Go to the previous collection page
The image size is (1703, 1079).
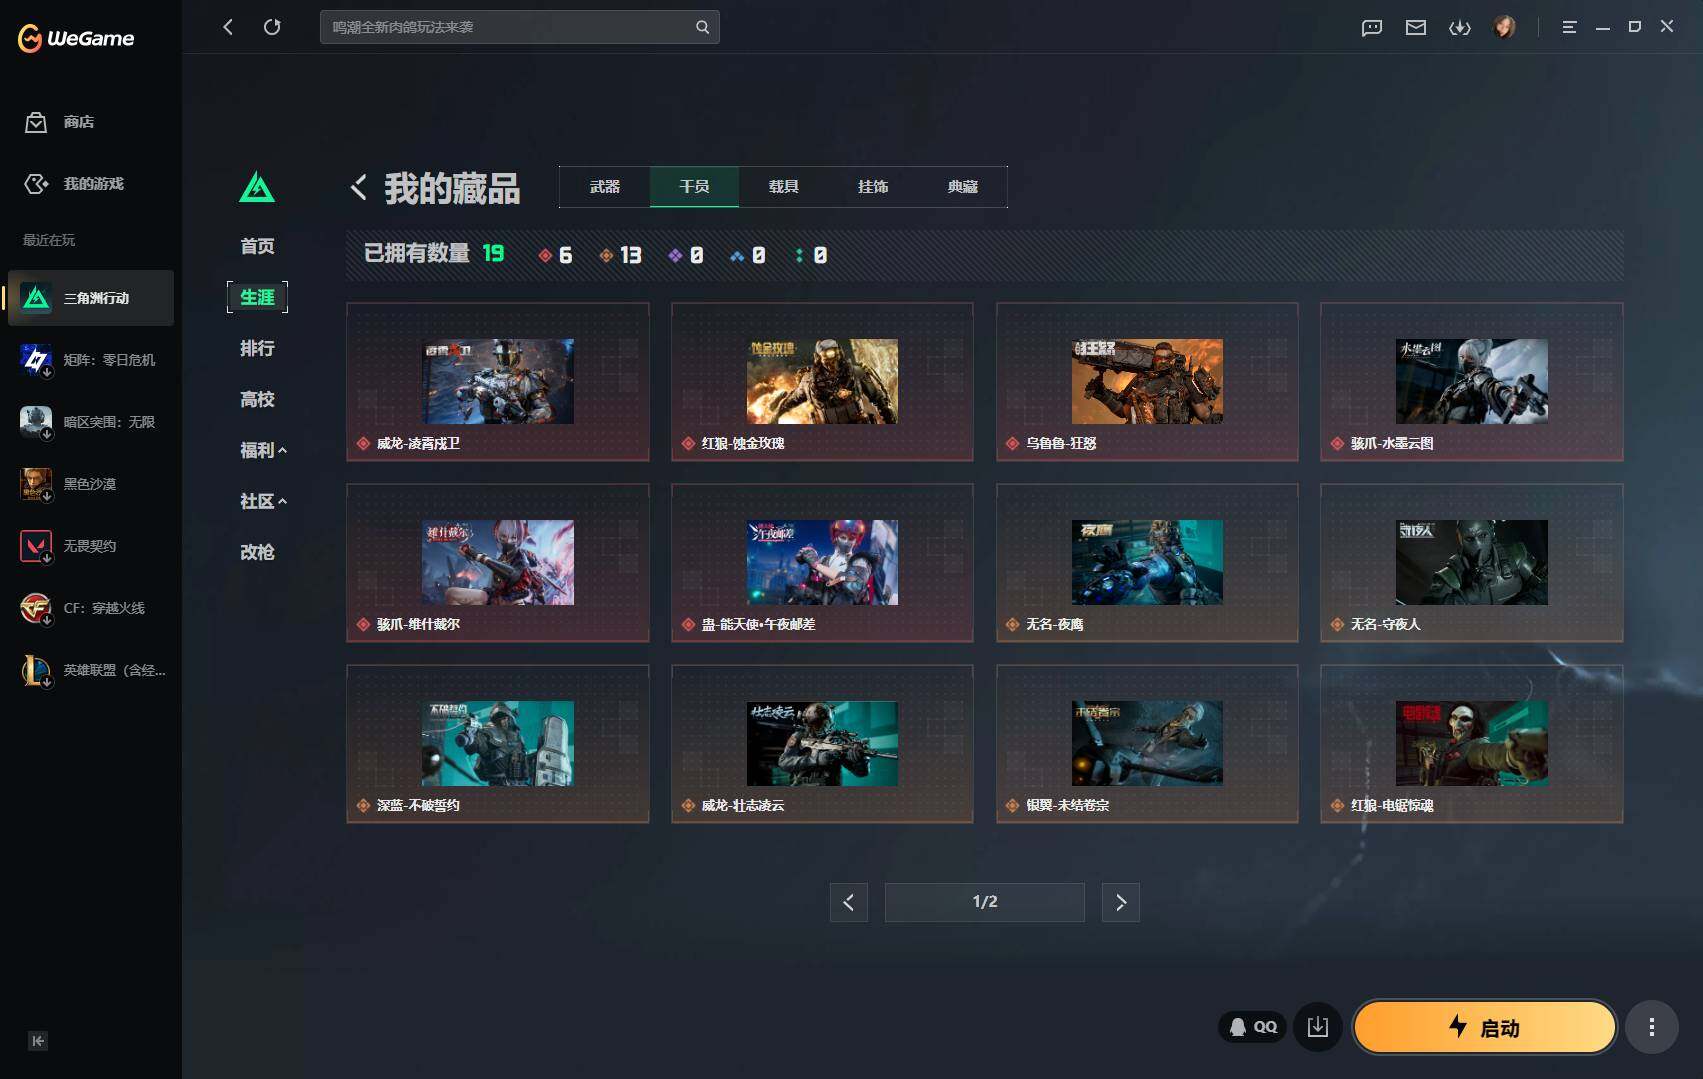pyautogui.click(x=849, y=903)
